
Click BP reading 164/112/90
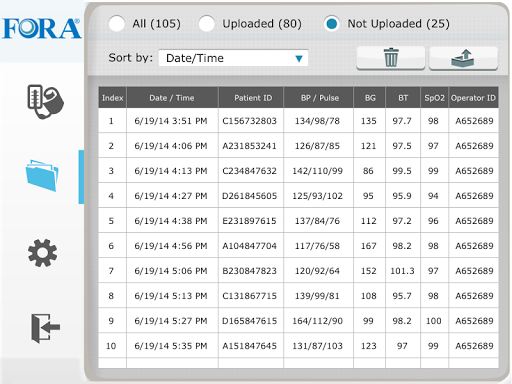pos(317,321)
